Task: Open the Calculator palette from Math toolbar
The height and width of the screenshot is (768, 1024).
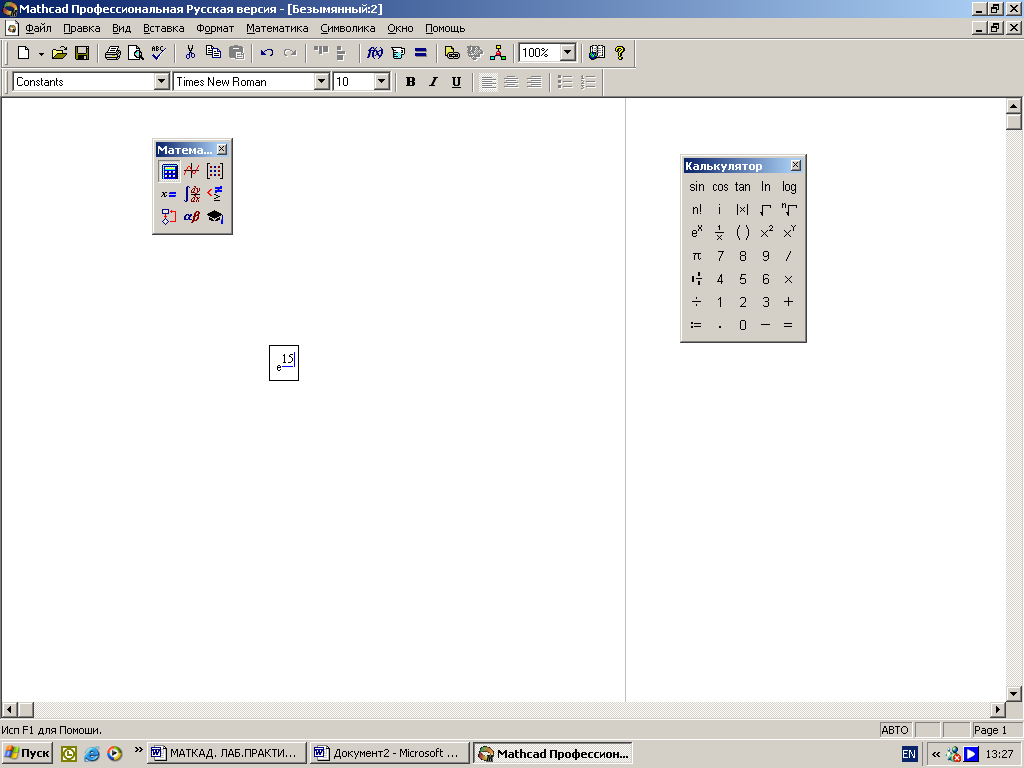Action: [169, 171]
